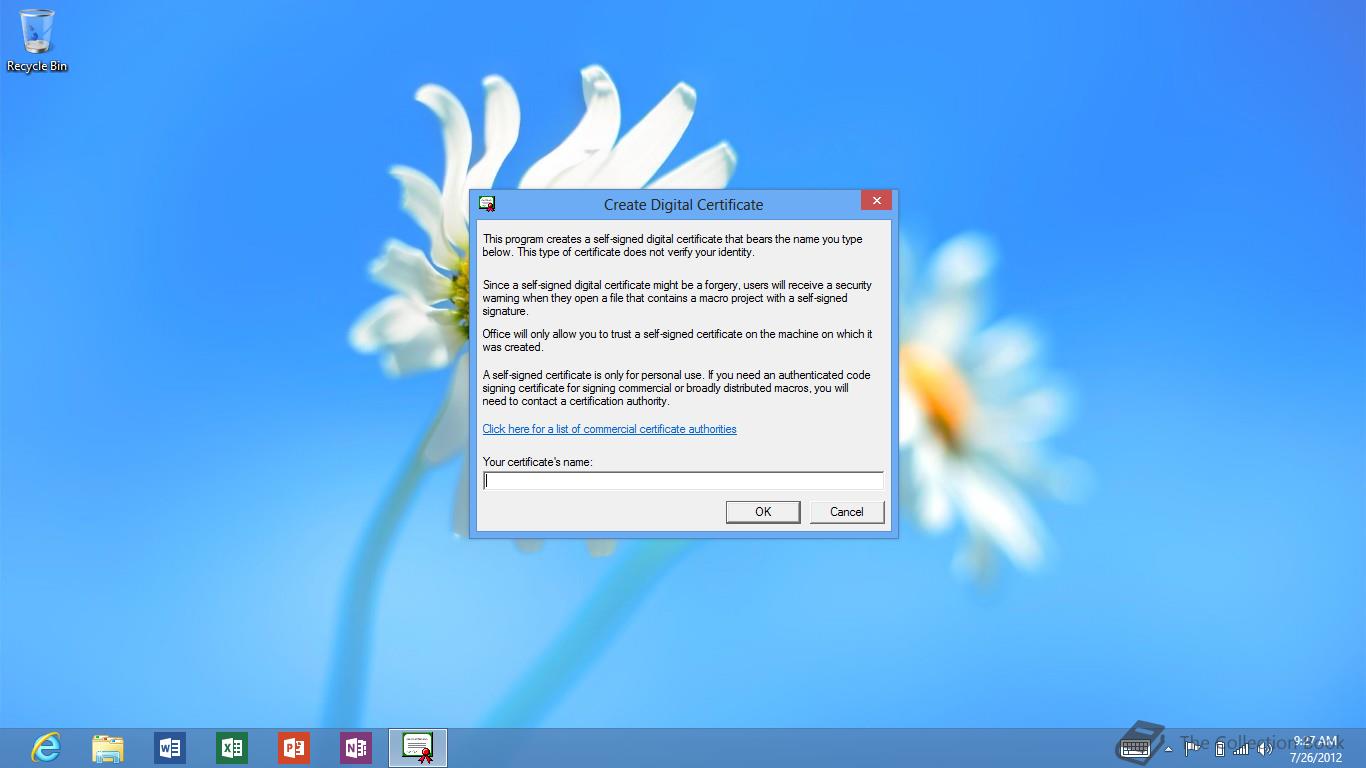This screenshot has width=1366, height=768.
Task: Open PowerPoint from the taskbar
Action: pos(294,747)
